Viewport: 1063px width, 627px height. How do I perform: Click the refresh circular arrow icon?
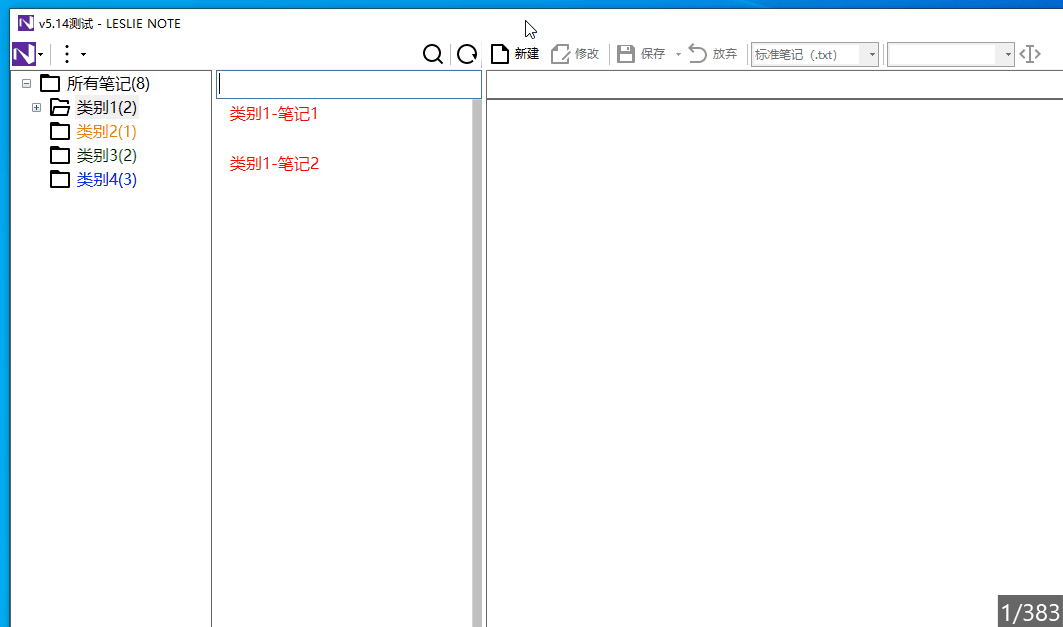[x=466, y=54]
